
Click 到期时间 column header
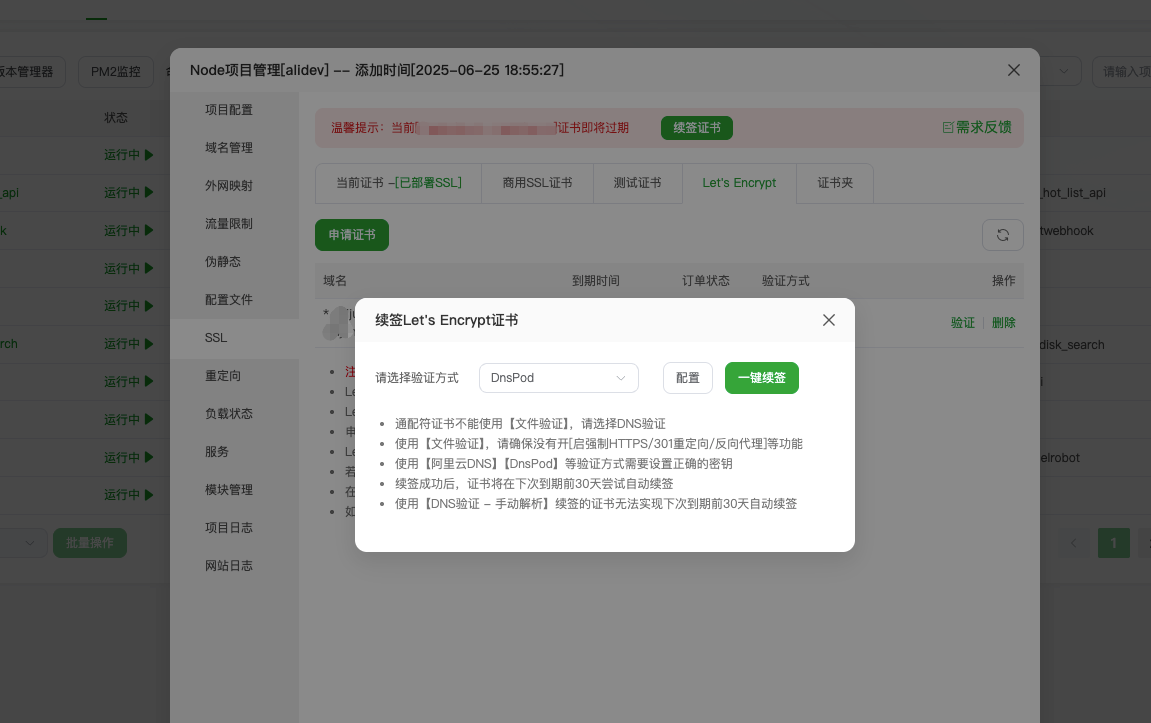pos(595,280)
